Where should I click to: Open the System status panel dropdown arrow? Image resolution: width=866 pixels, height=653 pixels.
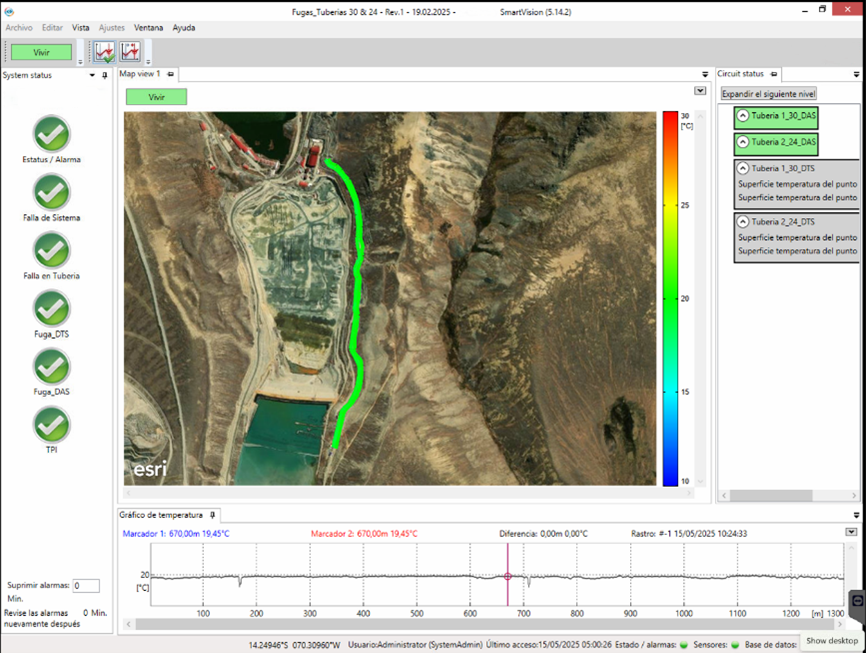click(92, 75)
